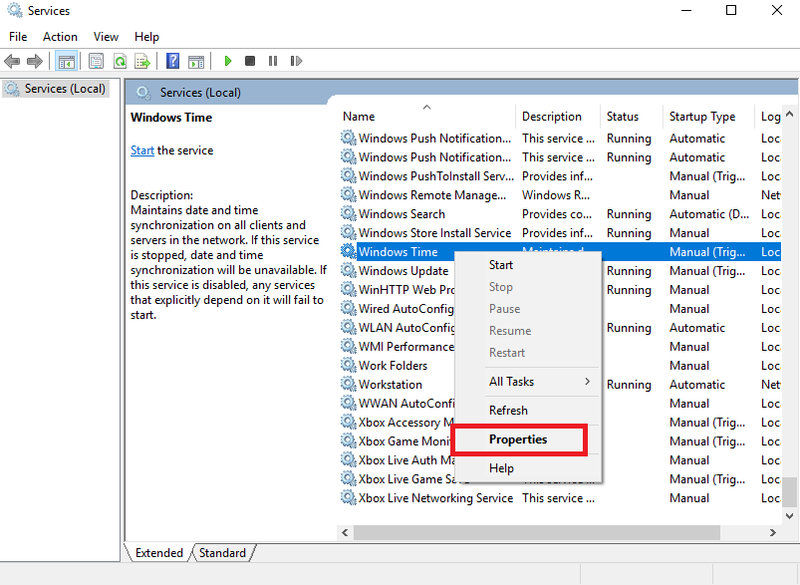Sort by the Status column header

tap(632, 117)
